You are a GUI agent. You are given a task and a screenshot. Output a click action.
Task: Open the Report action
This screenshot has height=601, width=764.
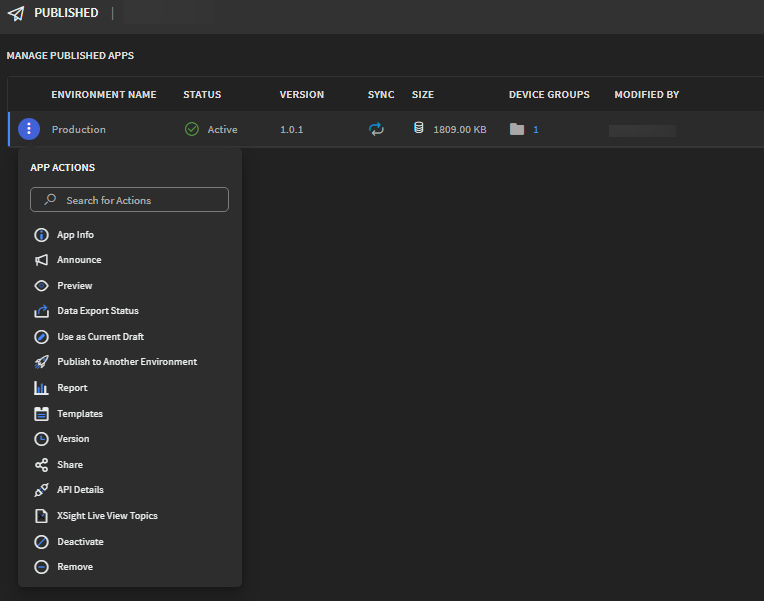point(72,388)
